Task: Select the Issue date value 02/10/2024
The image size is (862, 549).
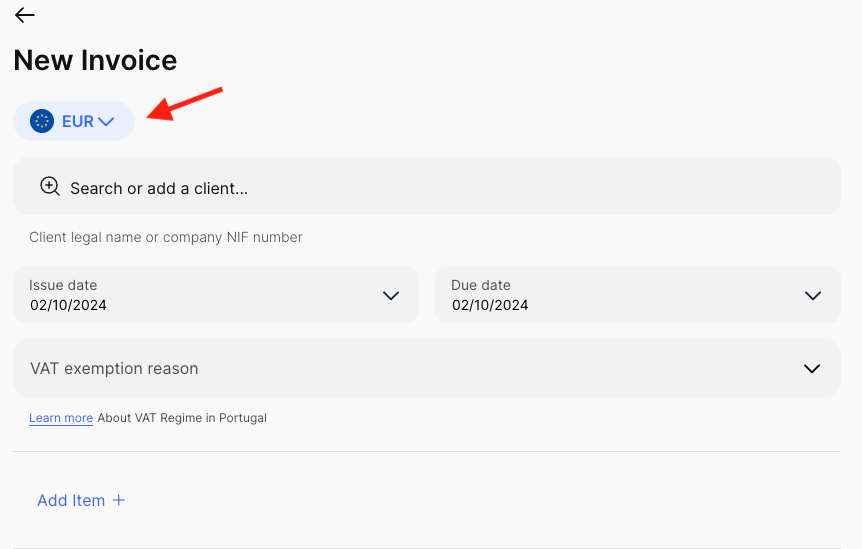Action: tap(68, 305)
